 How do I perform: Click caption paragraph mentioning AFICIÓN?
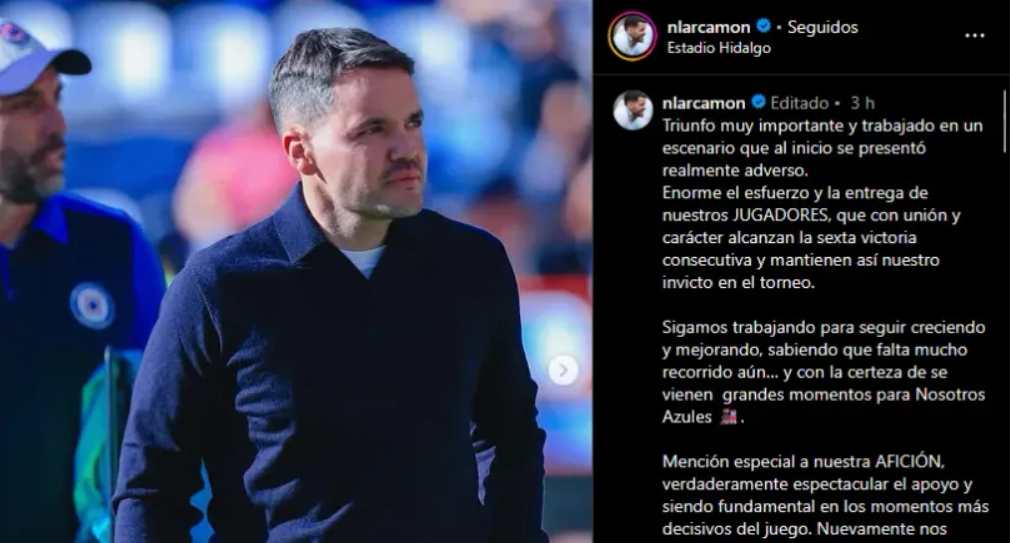824,495
